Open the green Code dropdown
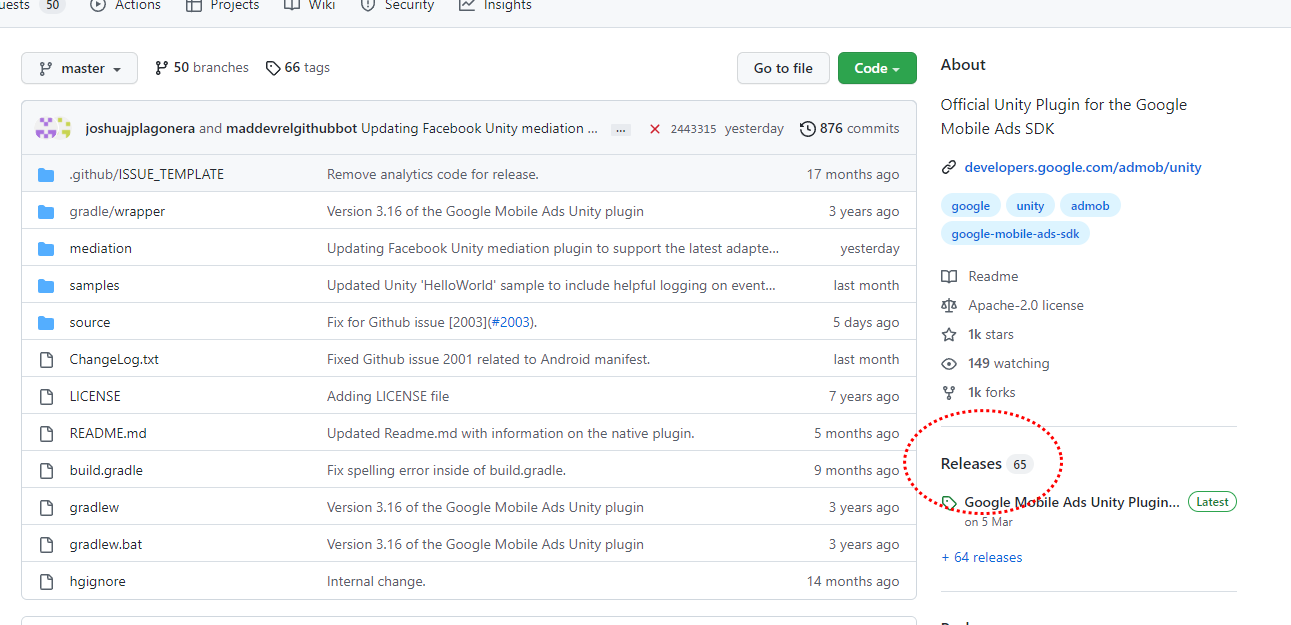The height and width of the screenshot is (625, 1291). 877,68
